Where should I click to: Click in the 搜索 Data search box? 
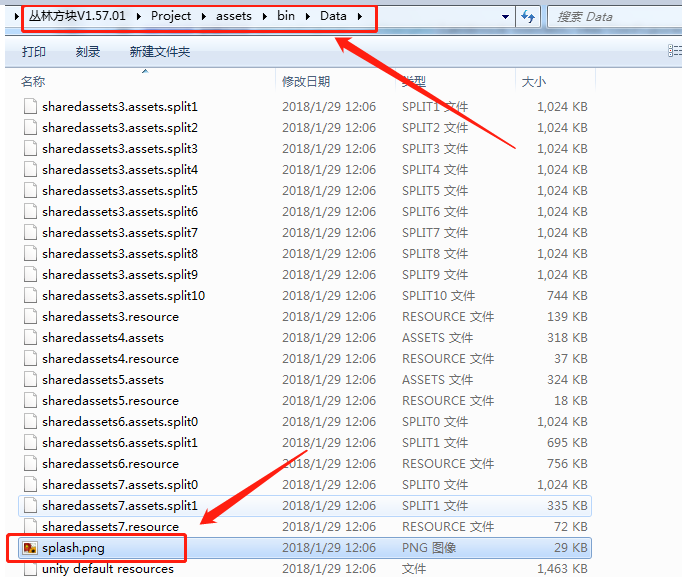[610, 17]
